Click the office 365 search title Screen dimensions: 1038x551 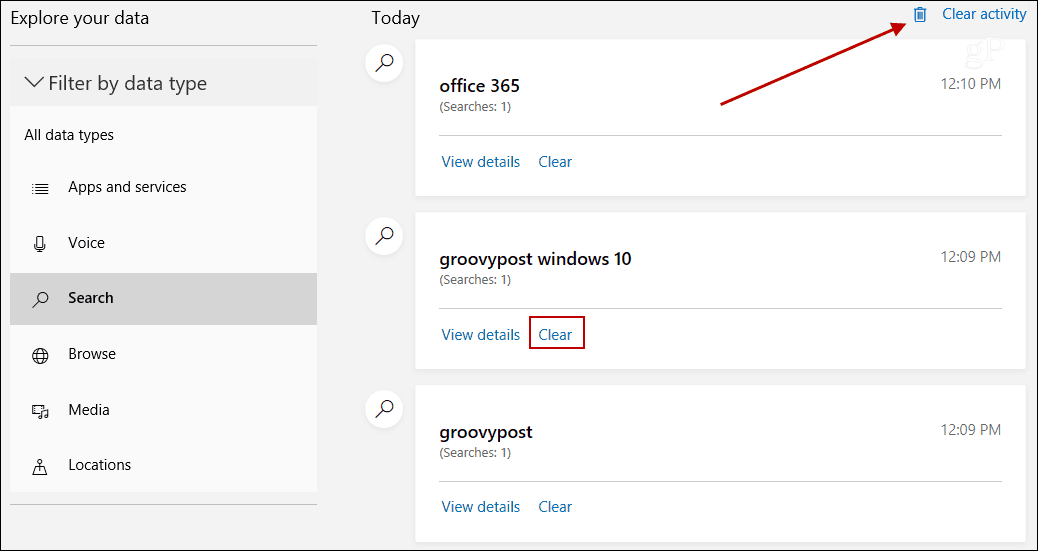(479, 86)
